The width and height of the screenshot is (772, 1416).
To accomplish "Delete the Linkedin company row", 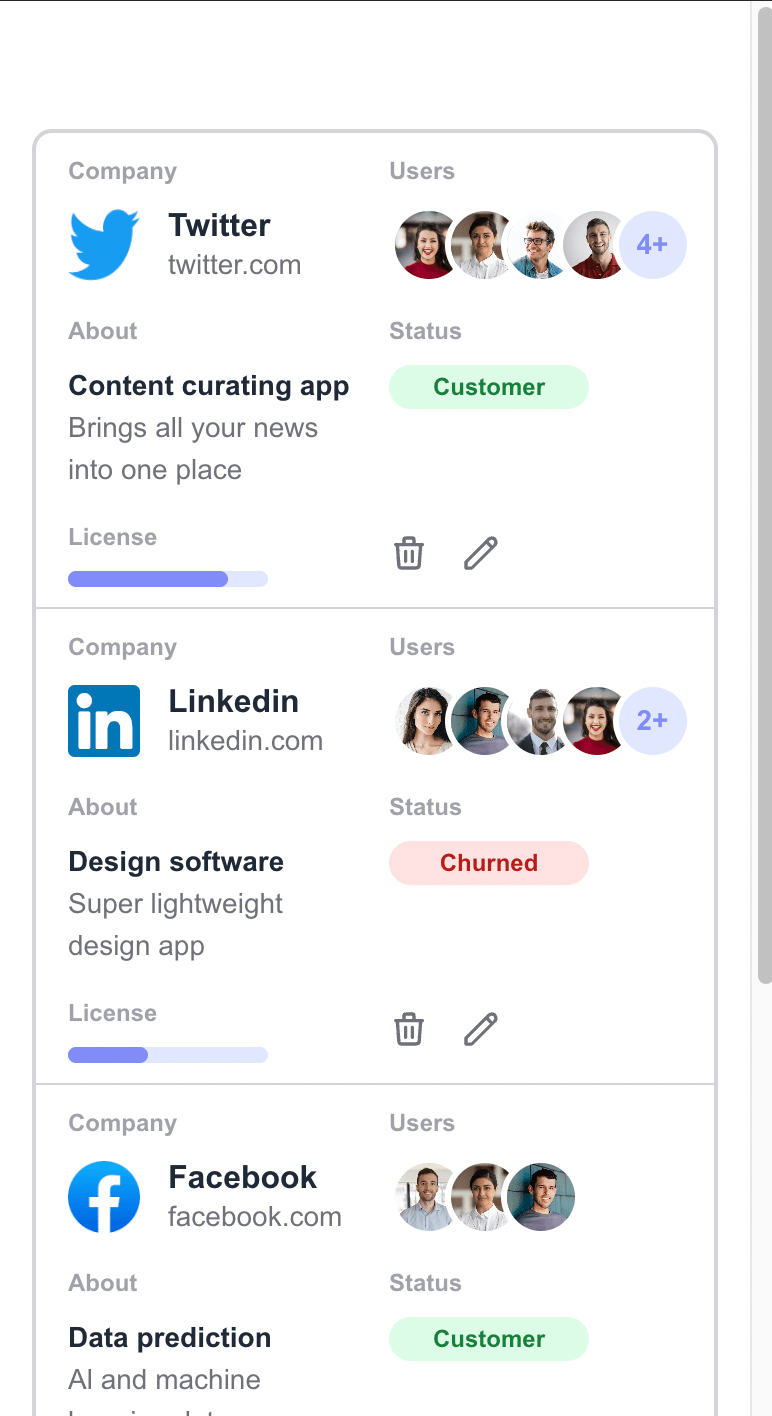I will (x=409, y=1029).
